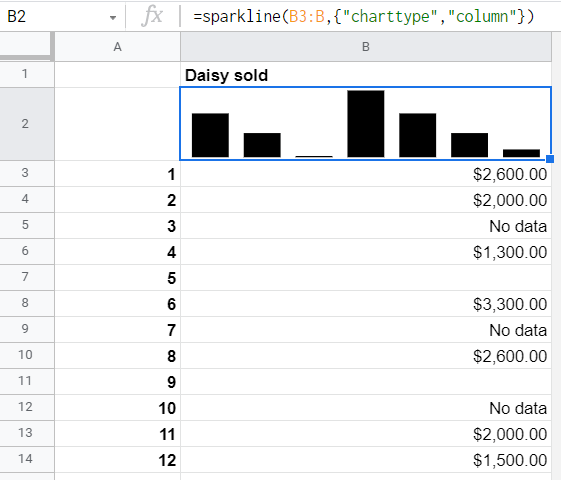Select cell A10 with value 8
561x480 pixels.
pyautogui.click(x=117, y=356)
